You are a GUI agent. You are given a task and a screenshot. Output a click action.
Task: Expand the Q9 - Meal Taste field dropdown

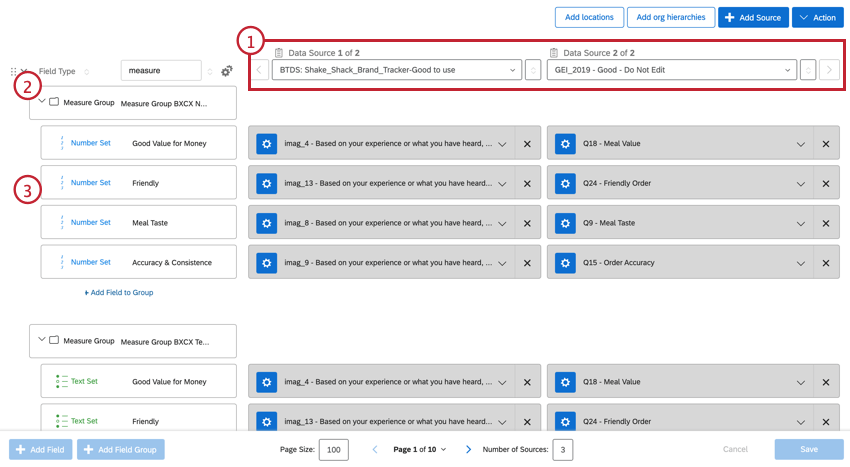[800, 223]
